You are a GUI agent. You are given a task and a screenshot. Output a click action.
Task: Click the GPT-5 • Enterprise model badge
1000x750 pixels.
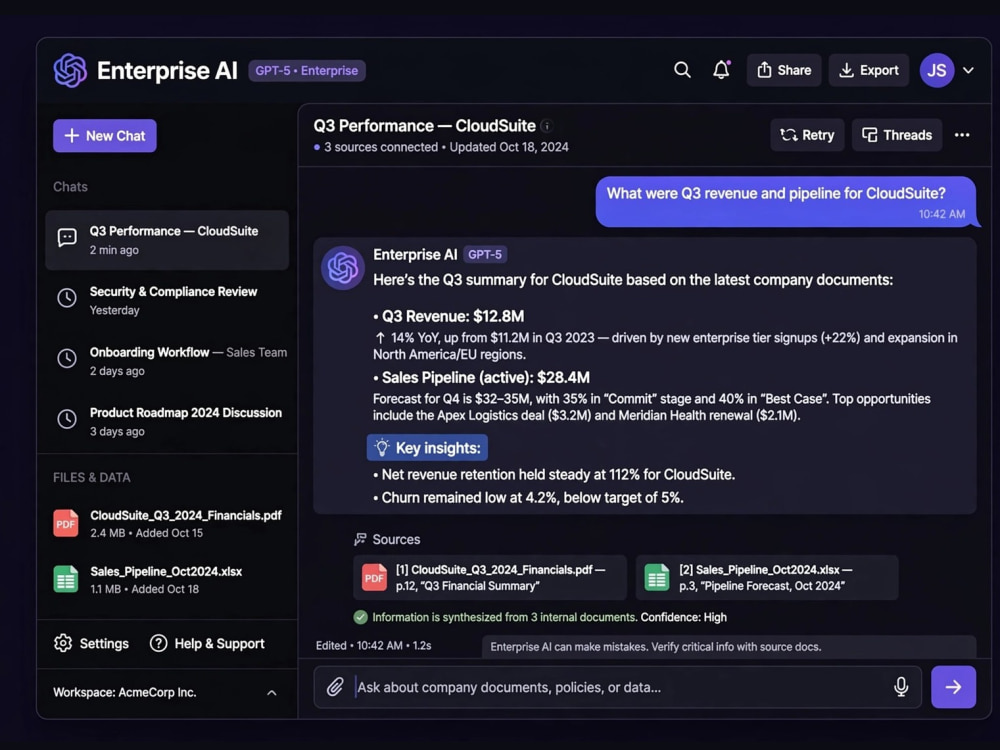pyautogui.click(x=307, y=70)
